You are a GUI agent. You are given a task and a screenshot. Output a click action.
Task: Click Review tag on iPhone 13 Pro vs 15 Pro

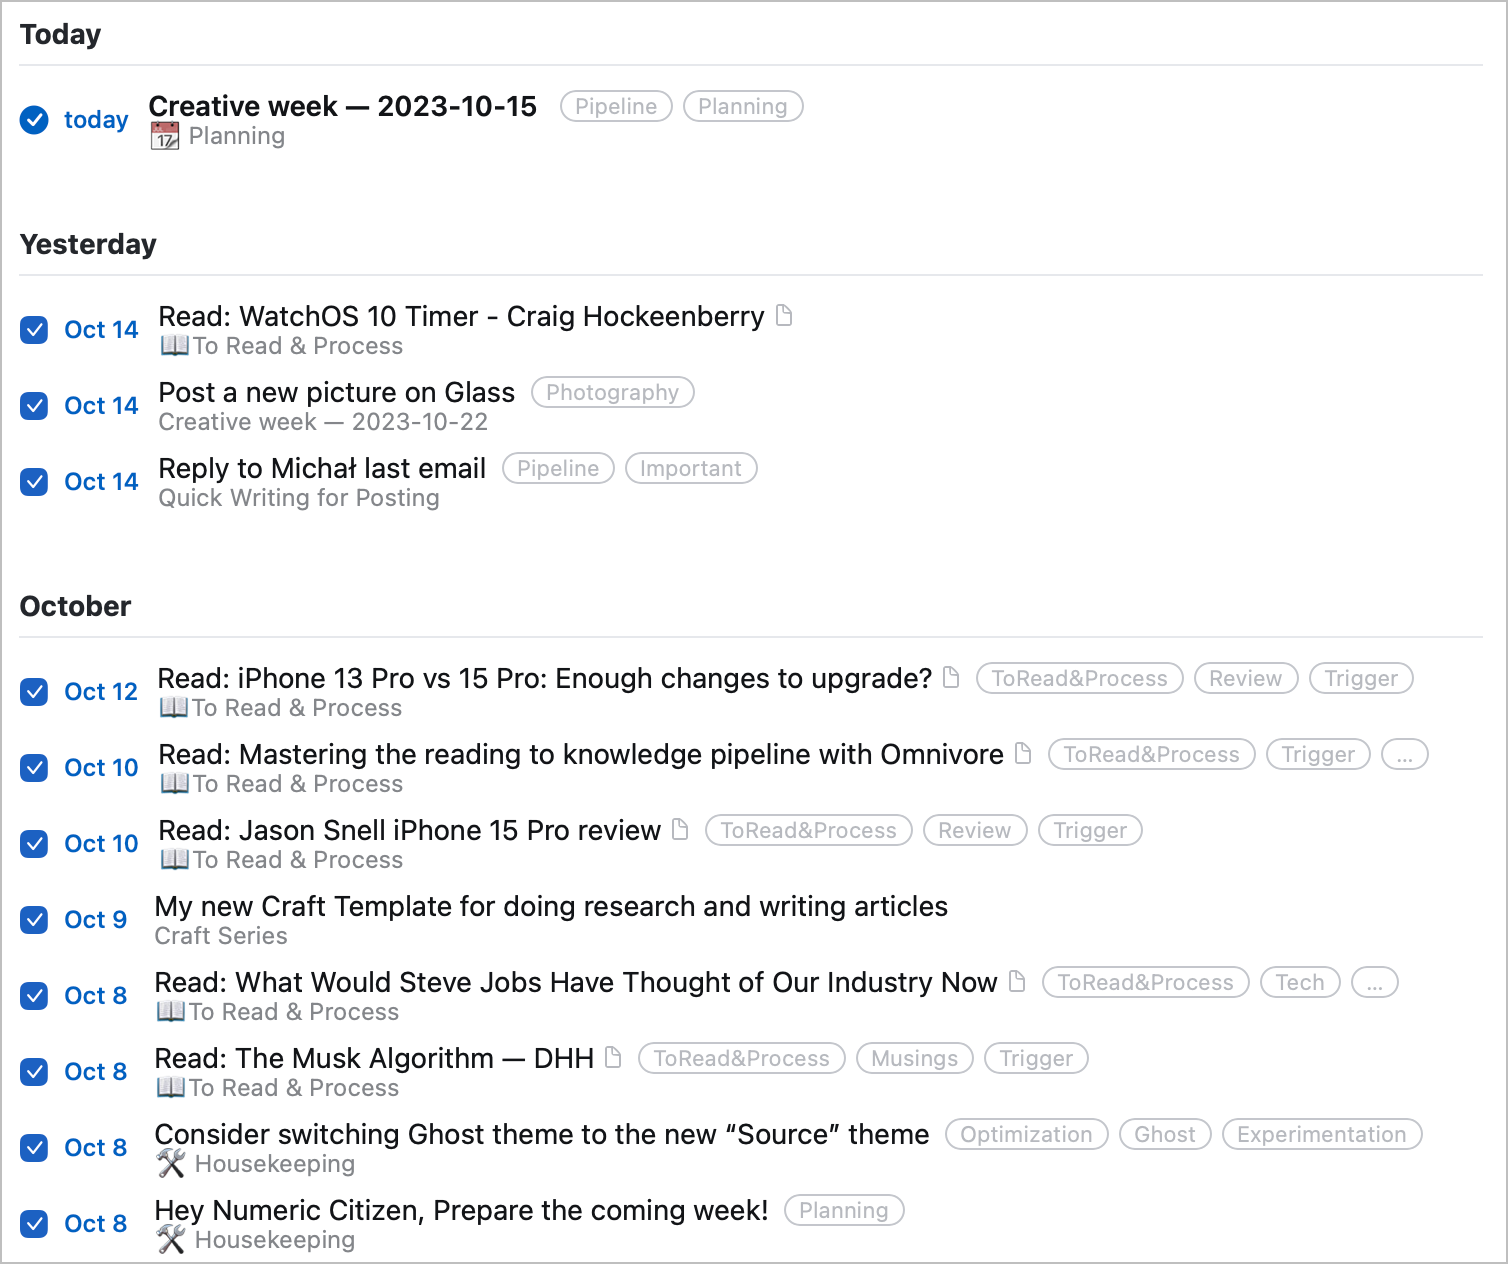coord(1246,679)
